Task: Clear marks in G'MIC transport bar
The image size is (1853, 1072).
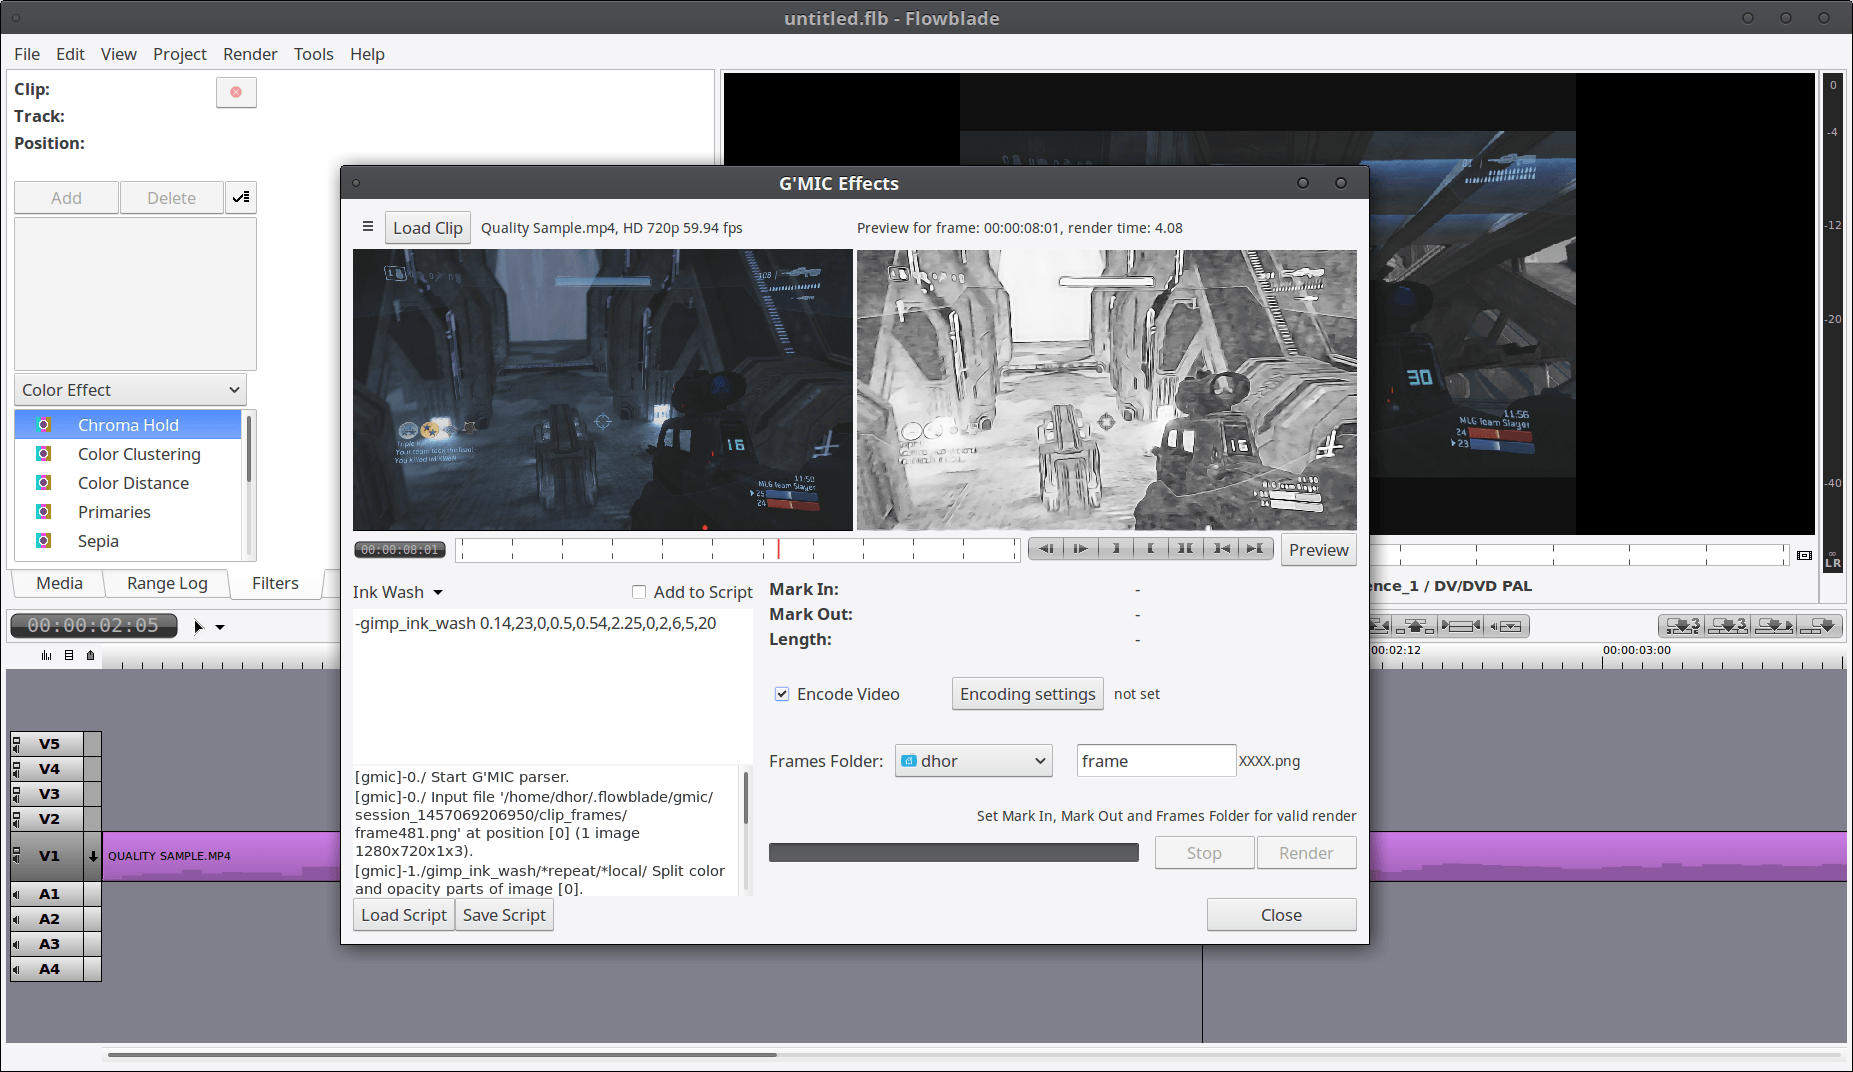Action: pos(1185,548)
